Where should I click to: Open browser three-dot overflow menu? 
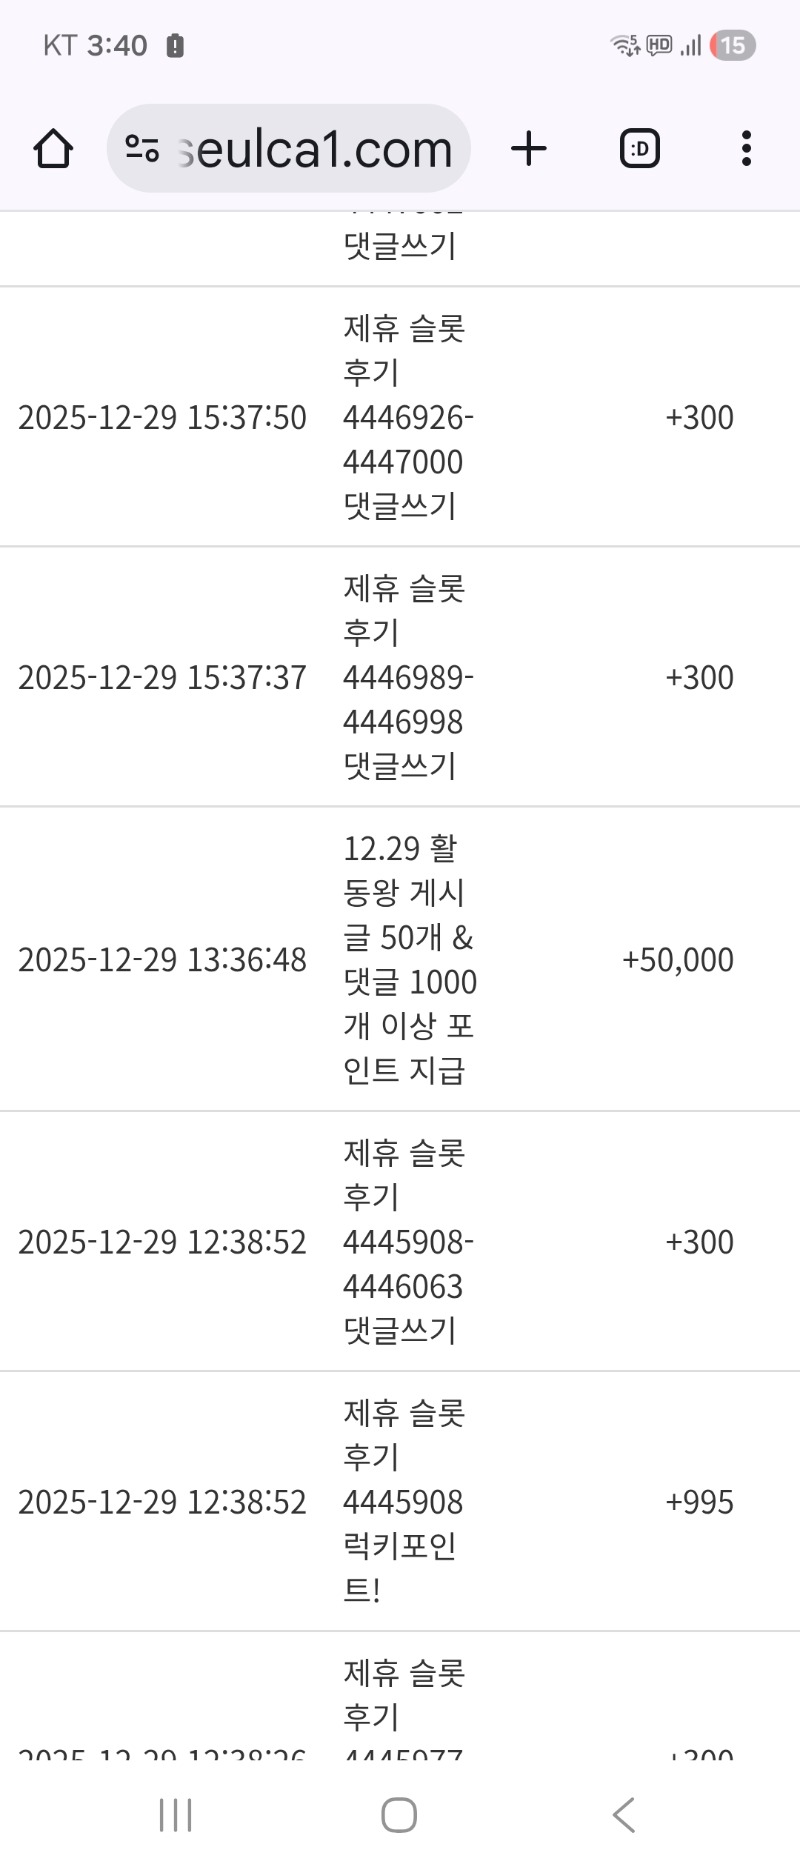(746, 149)
